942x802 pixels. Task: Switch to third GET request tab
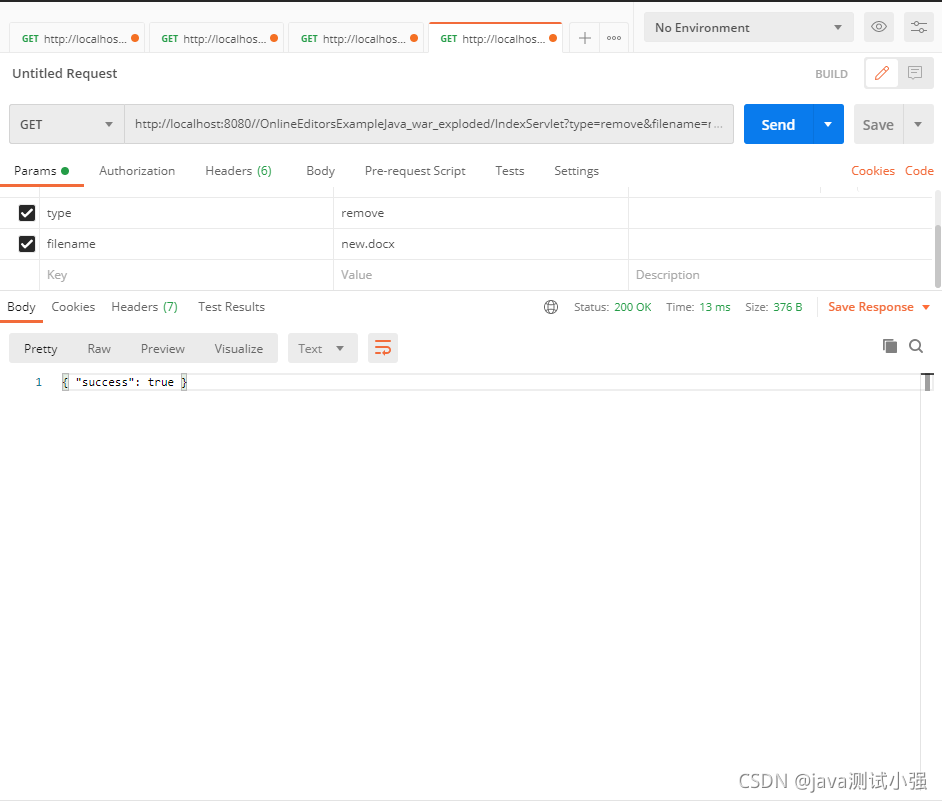click(356, 38)
